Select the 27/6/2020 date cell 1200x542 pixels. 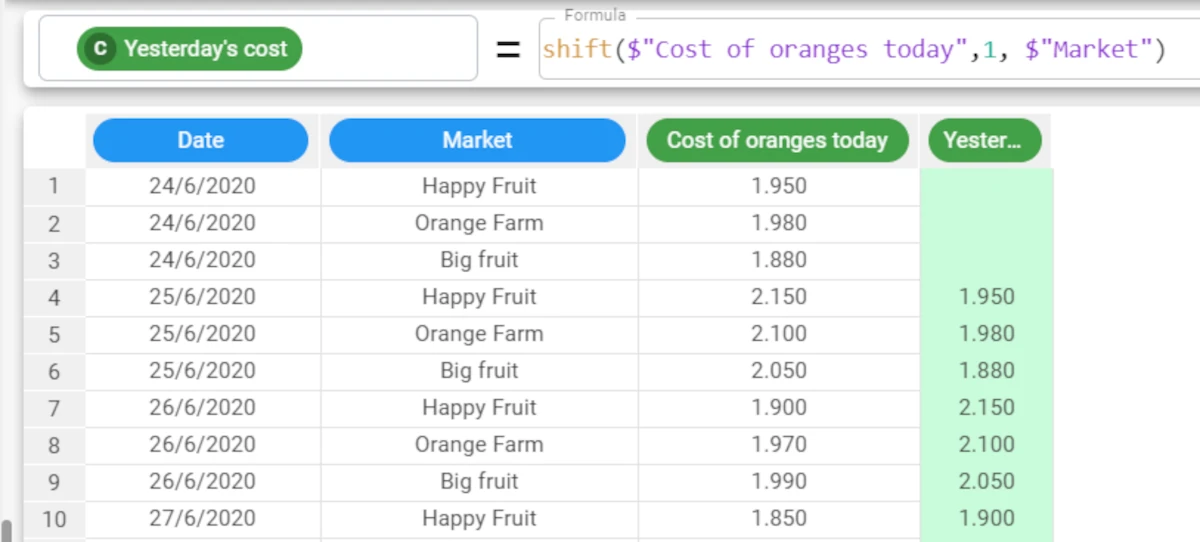click(x=203, y=519)
